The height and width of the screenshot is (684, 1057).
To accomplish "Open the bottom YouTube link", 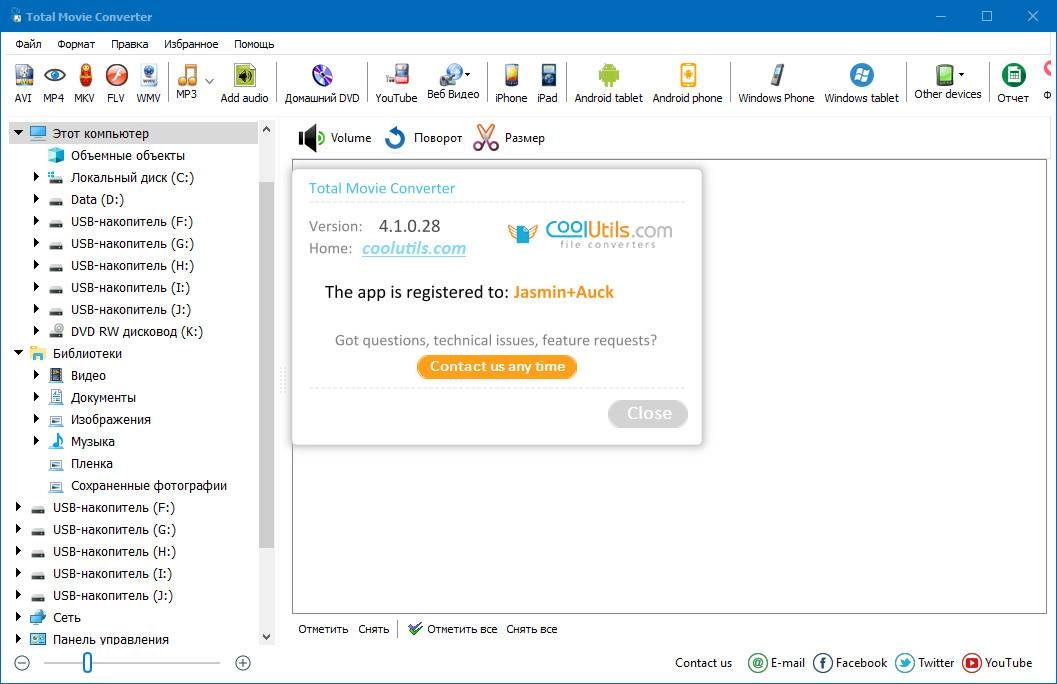I will [x=997, y=662].
